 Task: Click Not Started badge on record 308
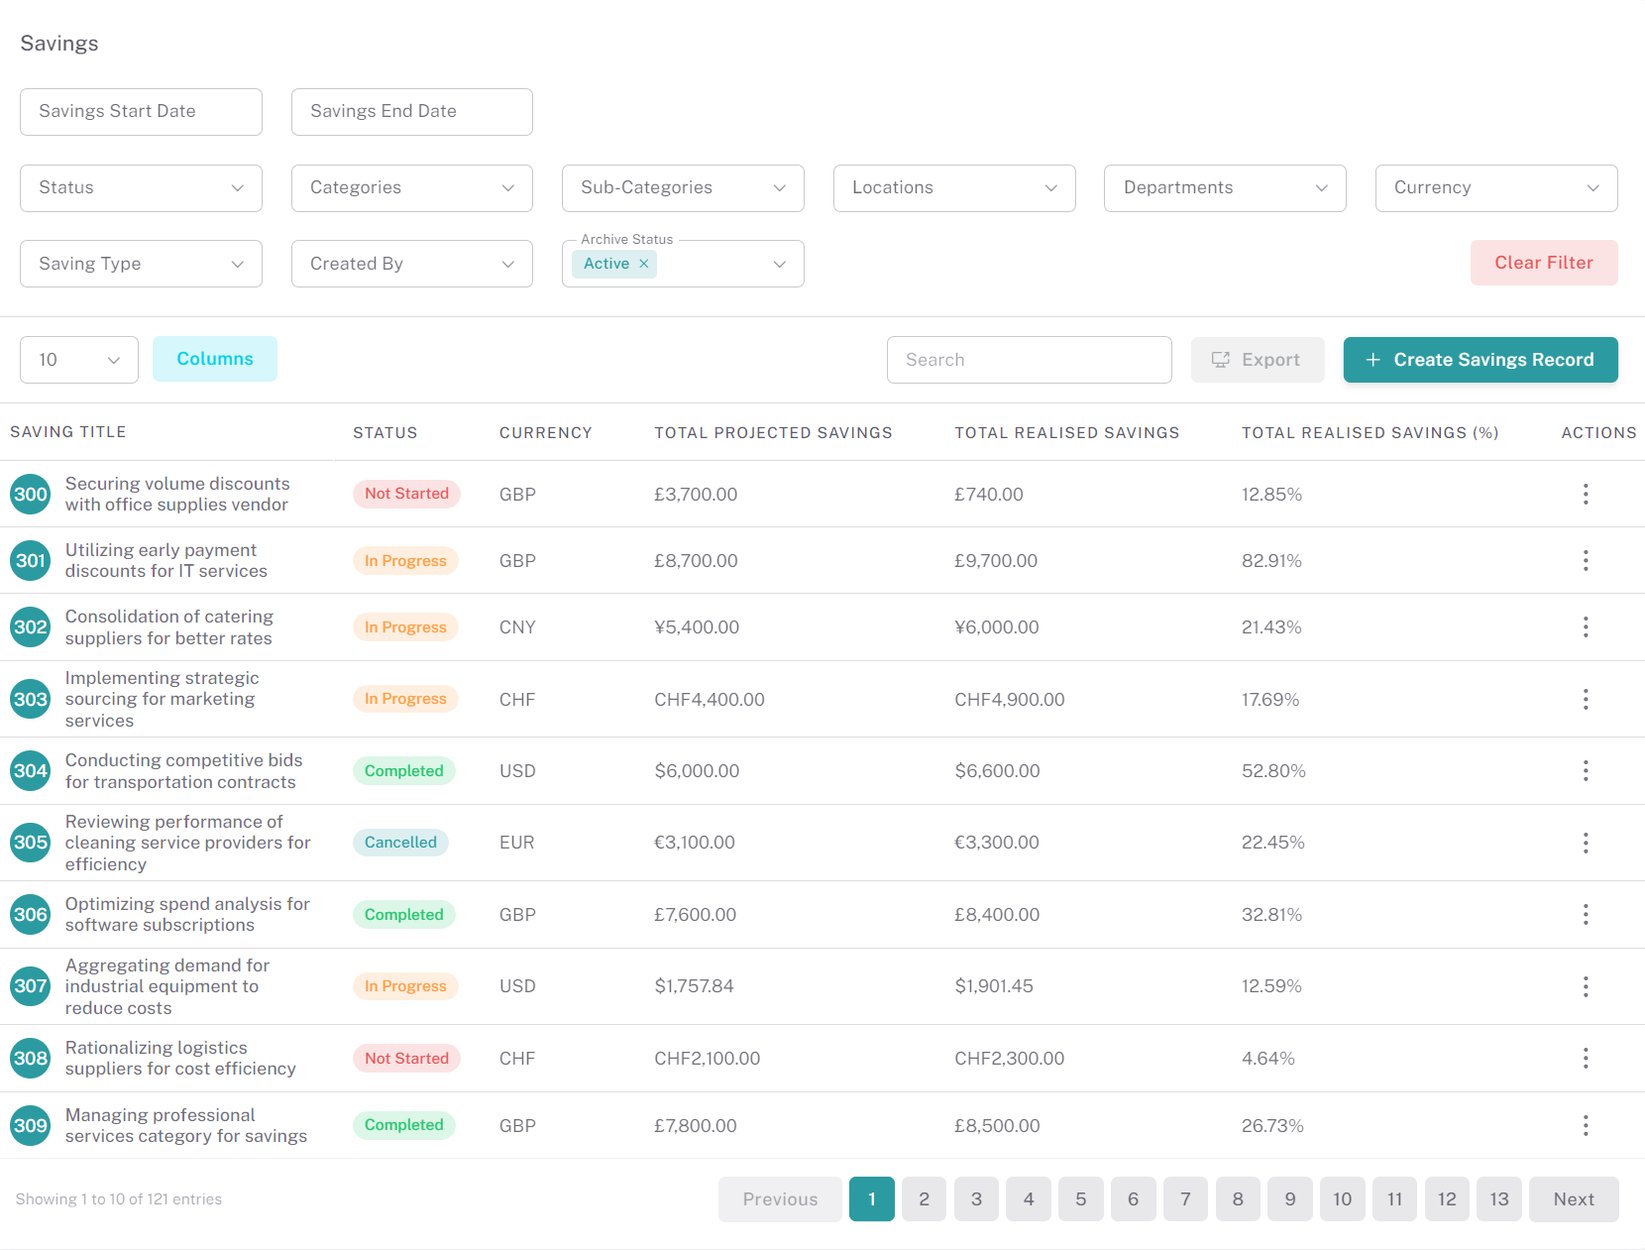tap(406, 1058)
